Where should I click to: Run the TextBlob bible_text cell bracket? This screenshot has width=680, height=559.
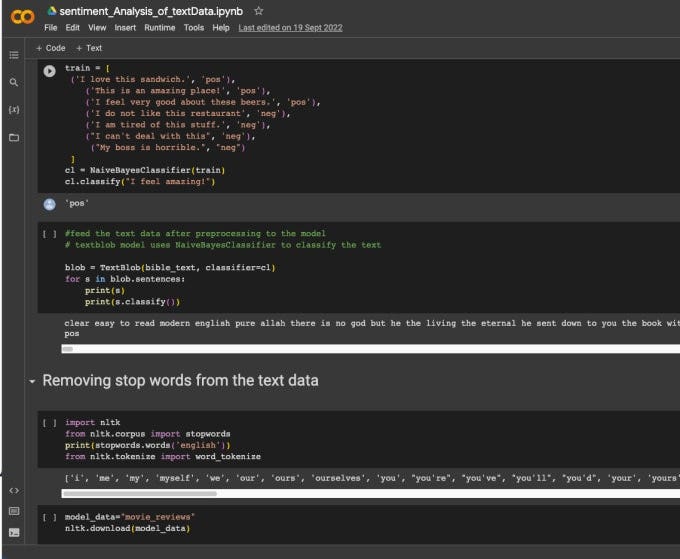click(x=49, y=234)
